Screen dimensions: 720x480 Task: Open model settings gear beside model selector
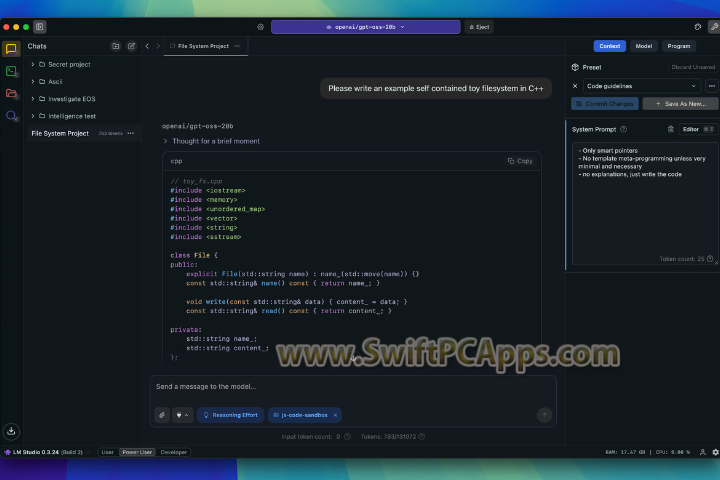click(260, 27)
